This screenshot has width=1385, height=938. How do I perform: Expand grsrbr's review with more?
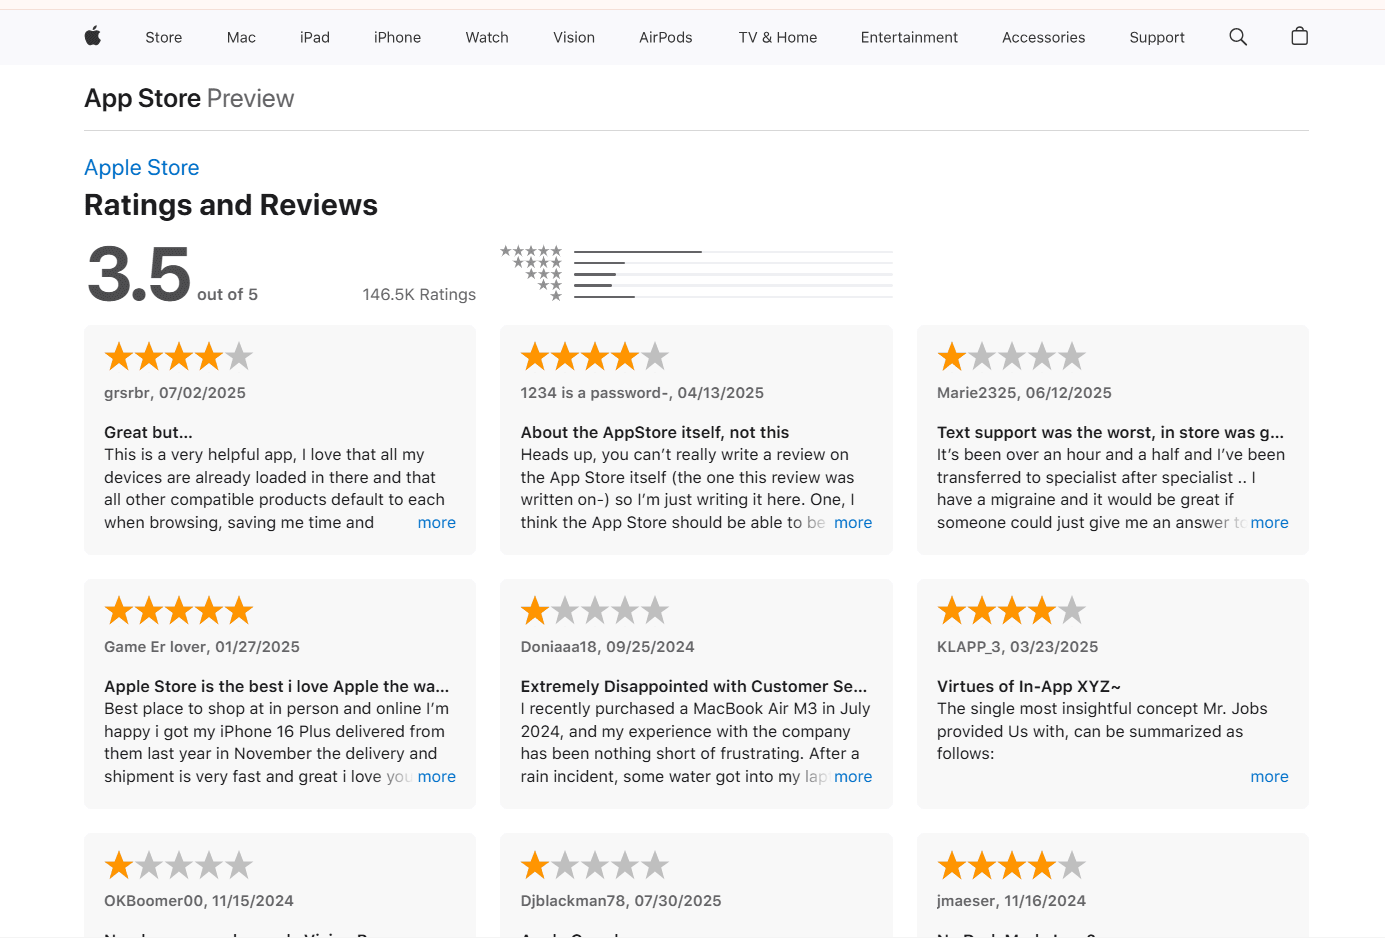pyautogui.click(x=436, y=523)
